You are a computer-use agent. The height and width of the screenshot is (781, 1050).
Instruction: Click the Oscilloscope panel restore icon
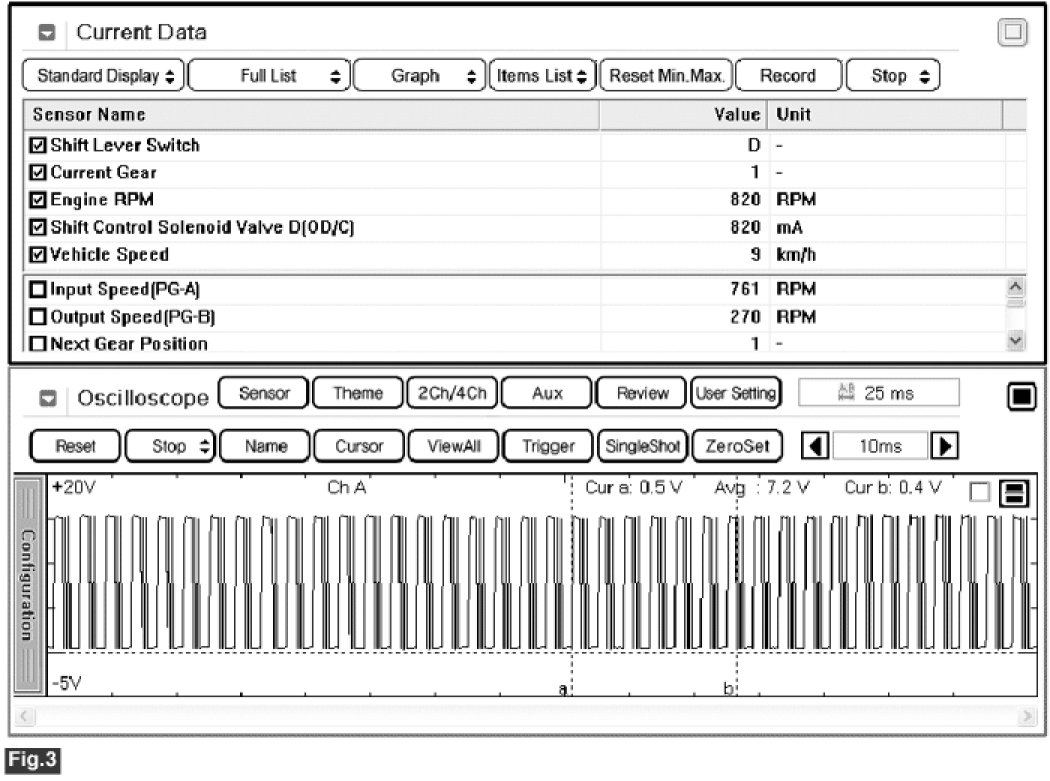point(1020,397)
